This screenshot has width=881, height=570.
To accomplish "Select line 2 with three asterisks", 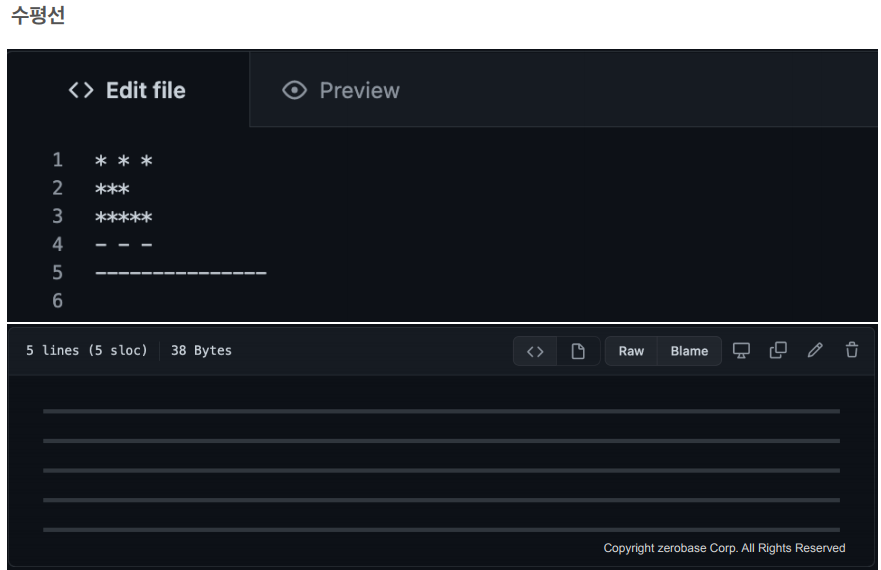I will tap(112, 189).
